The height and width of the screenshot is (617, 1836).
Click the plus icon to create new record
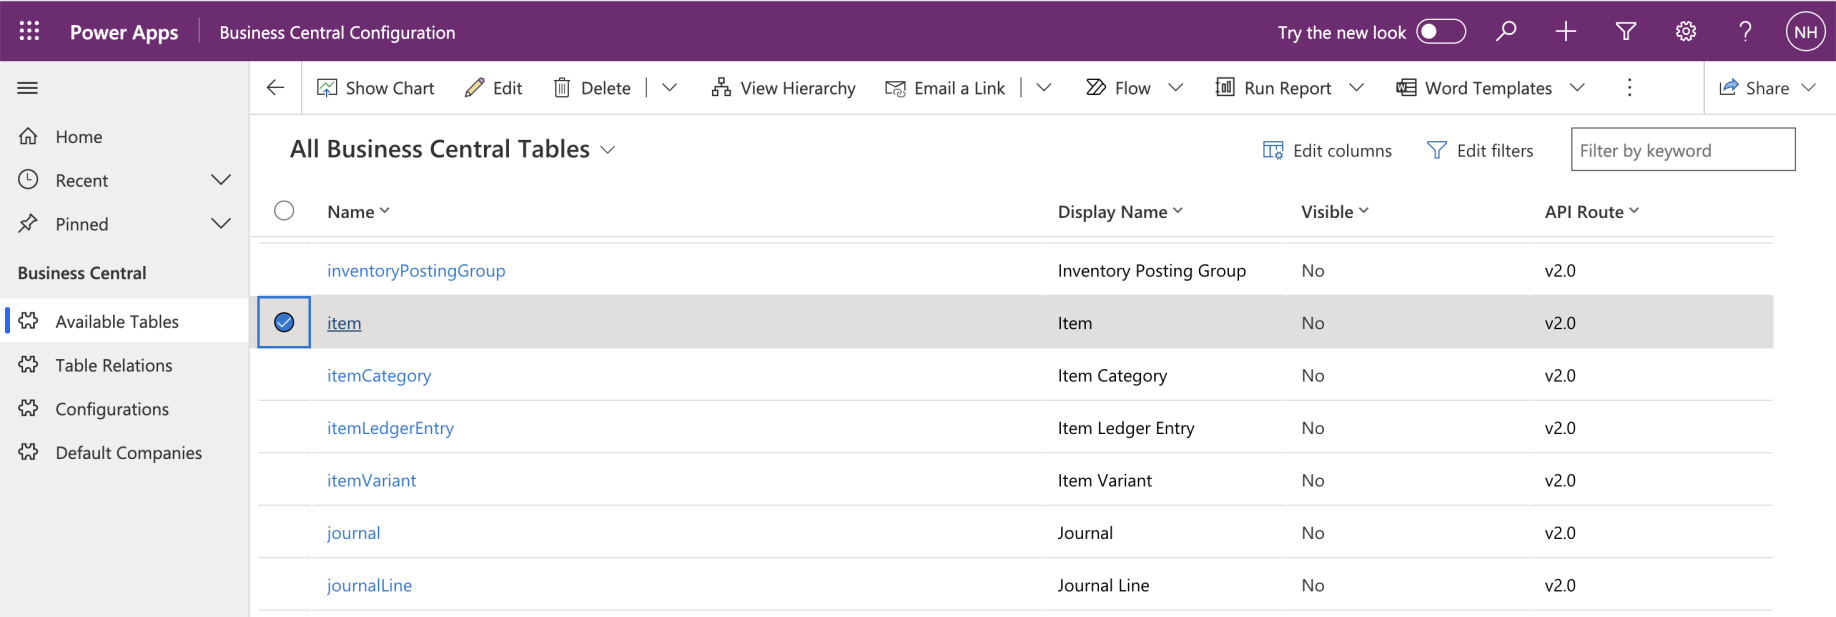point(1565,31)
